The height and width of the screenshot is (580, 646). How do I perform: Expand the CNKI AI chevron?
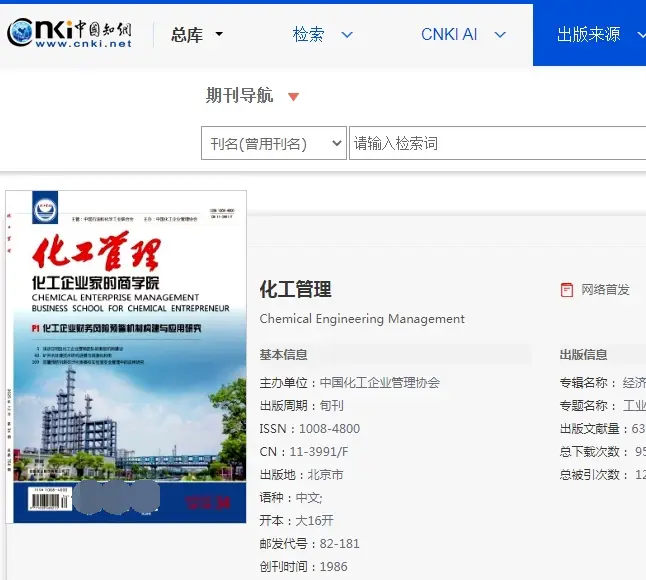[500, 35]
